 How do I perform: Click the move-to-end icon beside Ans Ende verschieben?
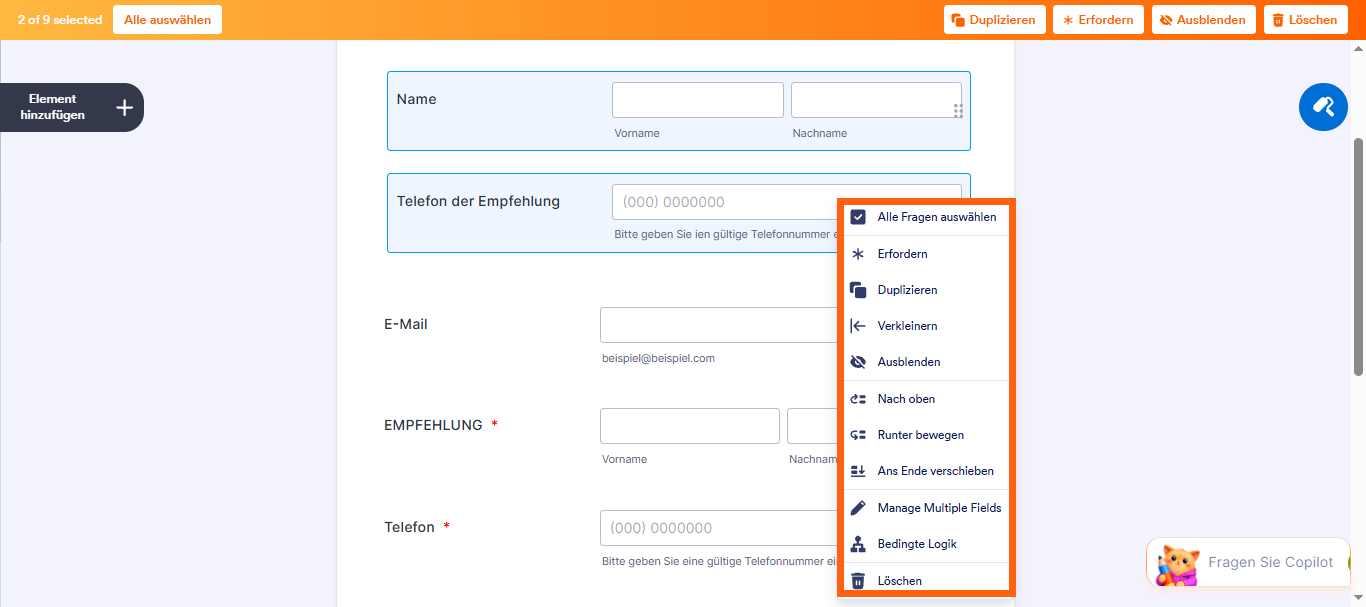[x=857, y=471]
